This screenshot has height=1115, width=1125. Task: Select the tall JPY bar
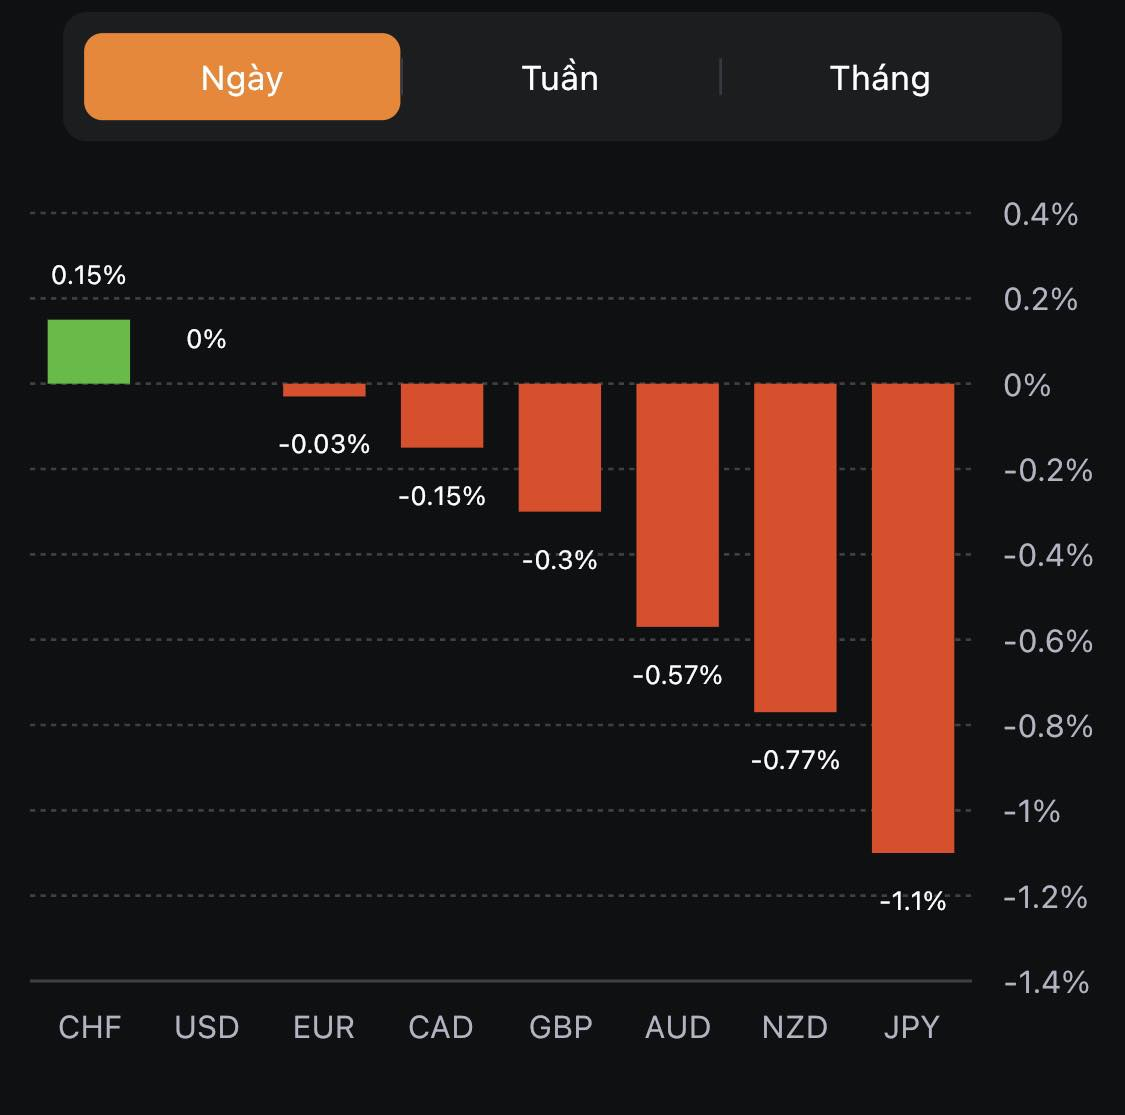[x=913, y=617]
